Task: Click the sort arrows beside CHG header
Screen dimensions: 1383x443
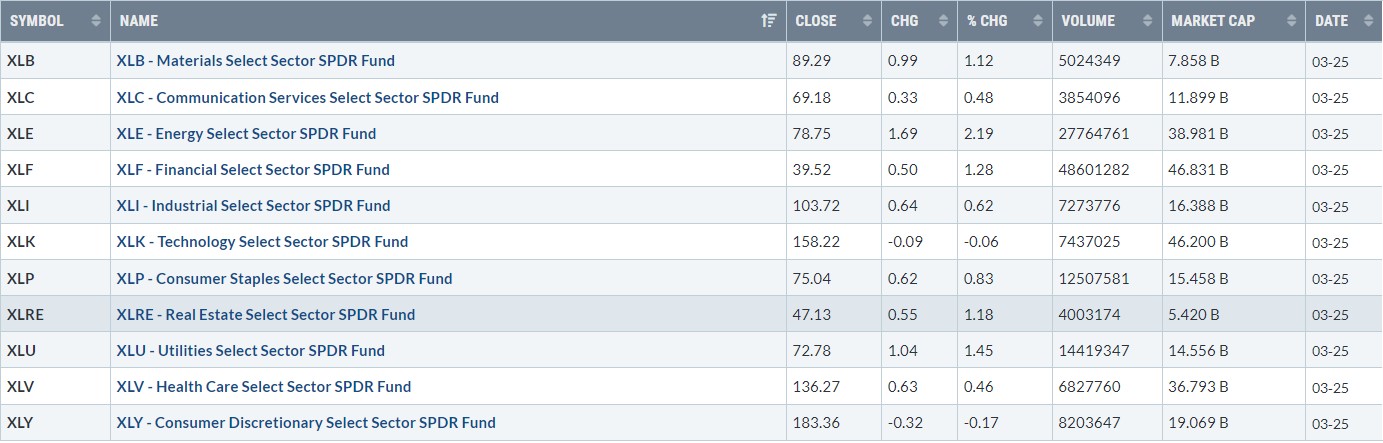Action: (940, 21)
